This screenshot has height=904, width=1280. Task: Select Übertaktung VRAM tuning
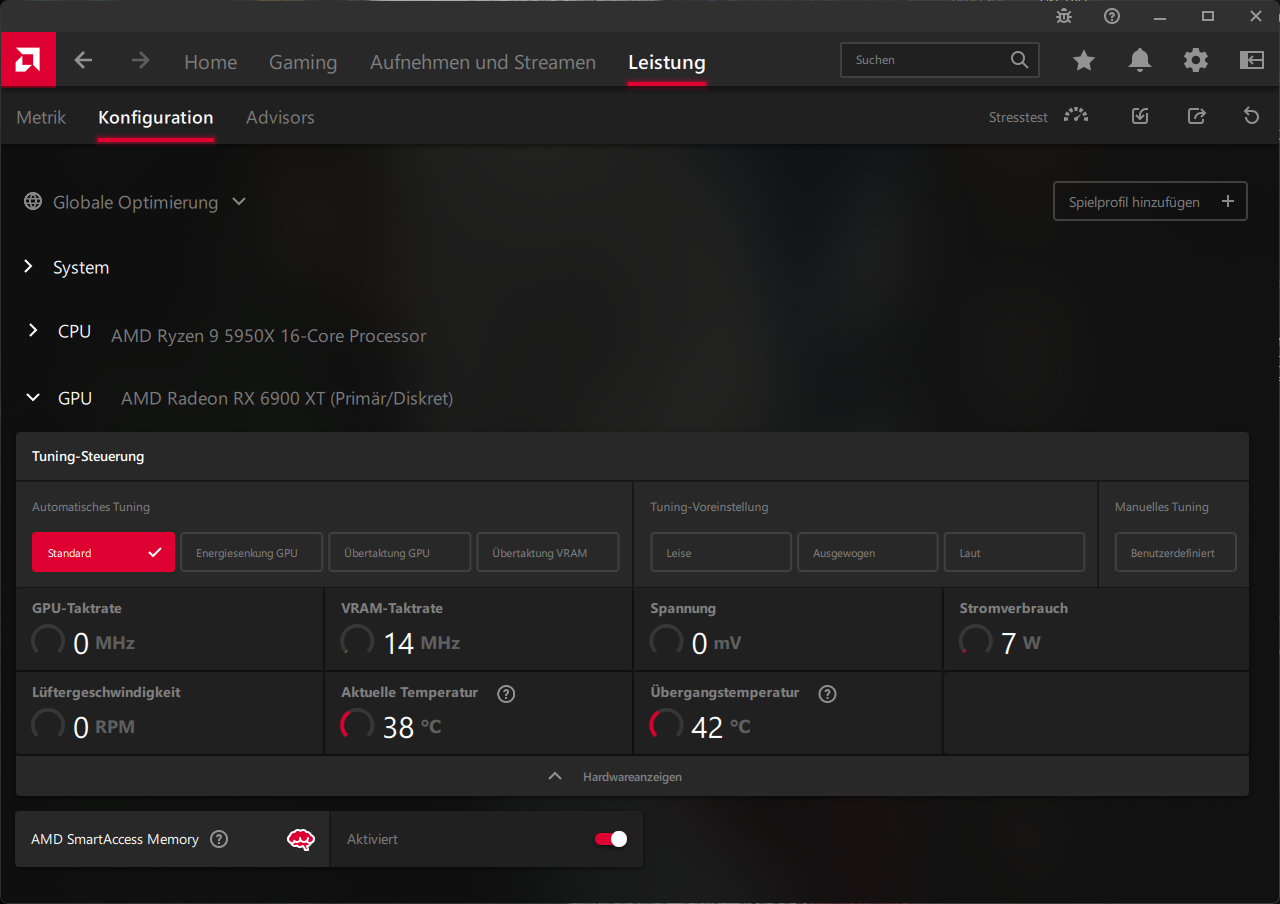point(548,552)
